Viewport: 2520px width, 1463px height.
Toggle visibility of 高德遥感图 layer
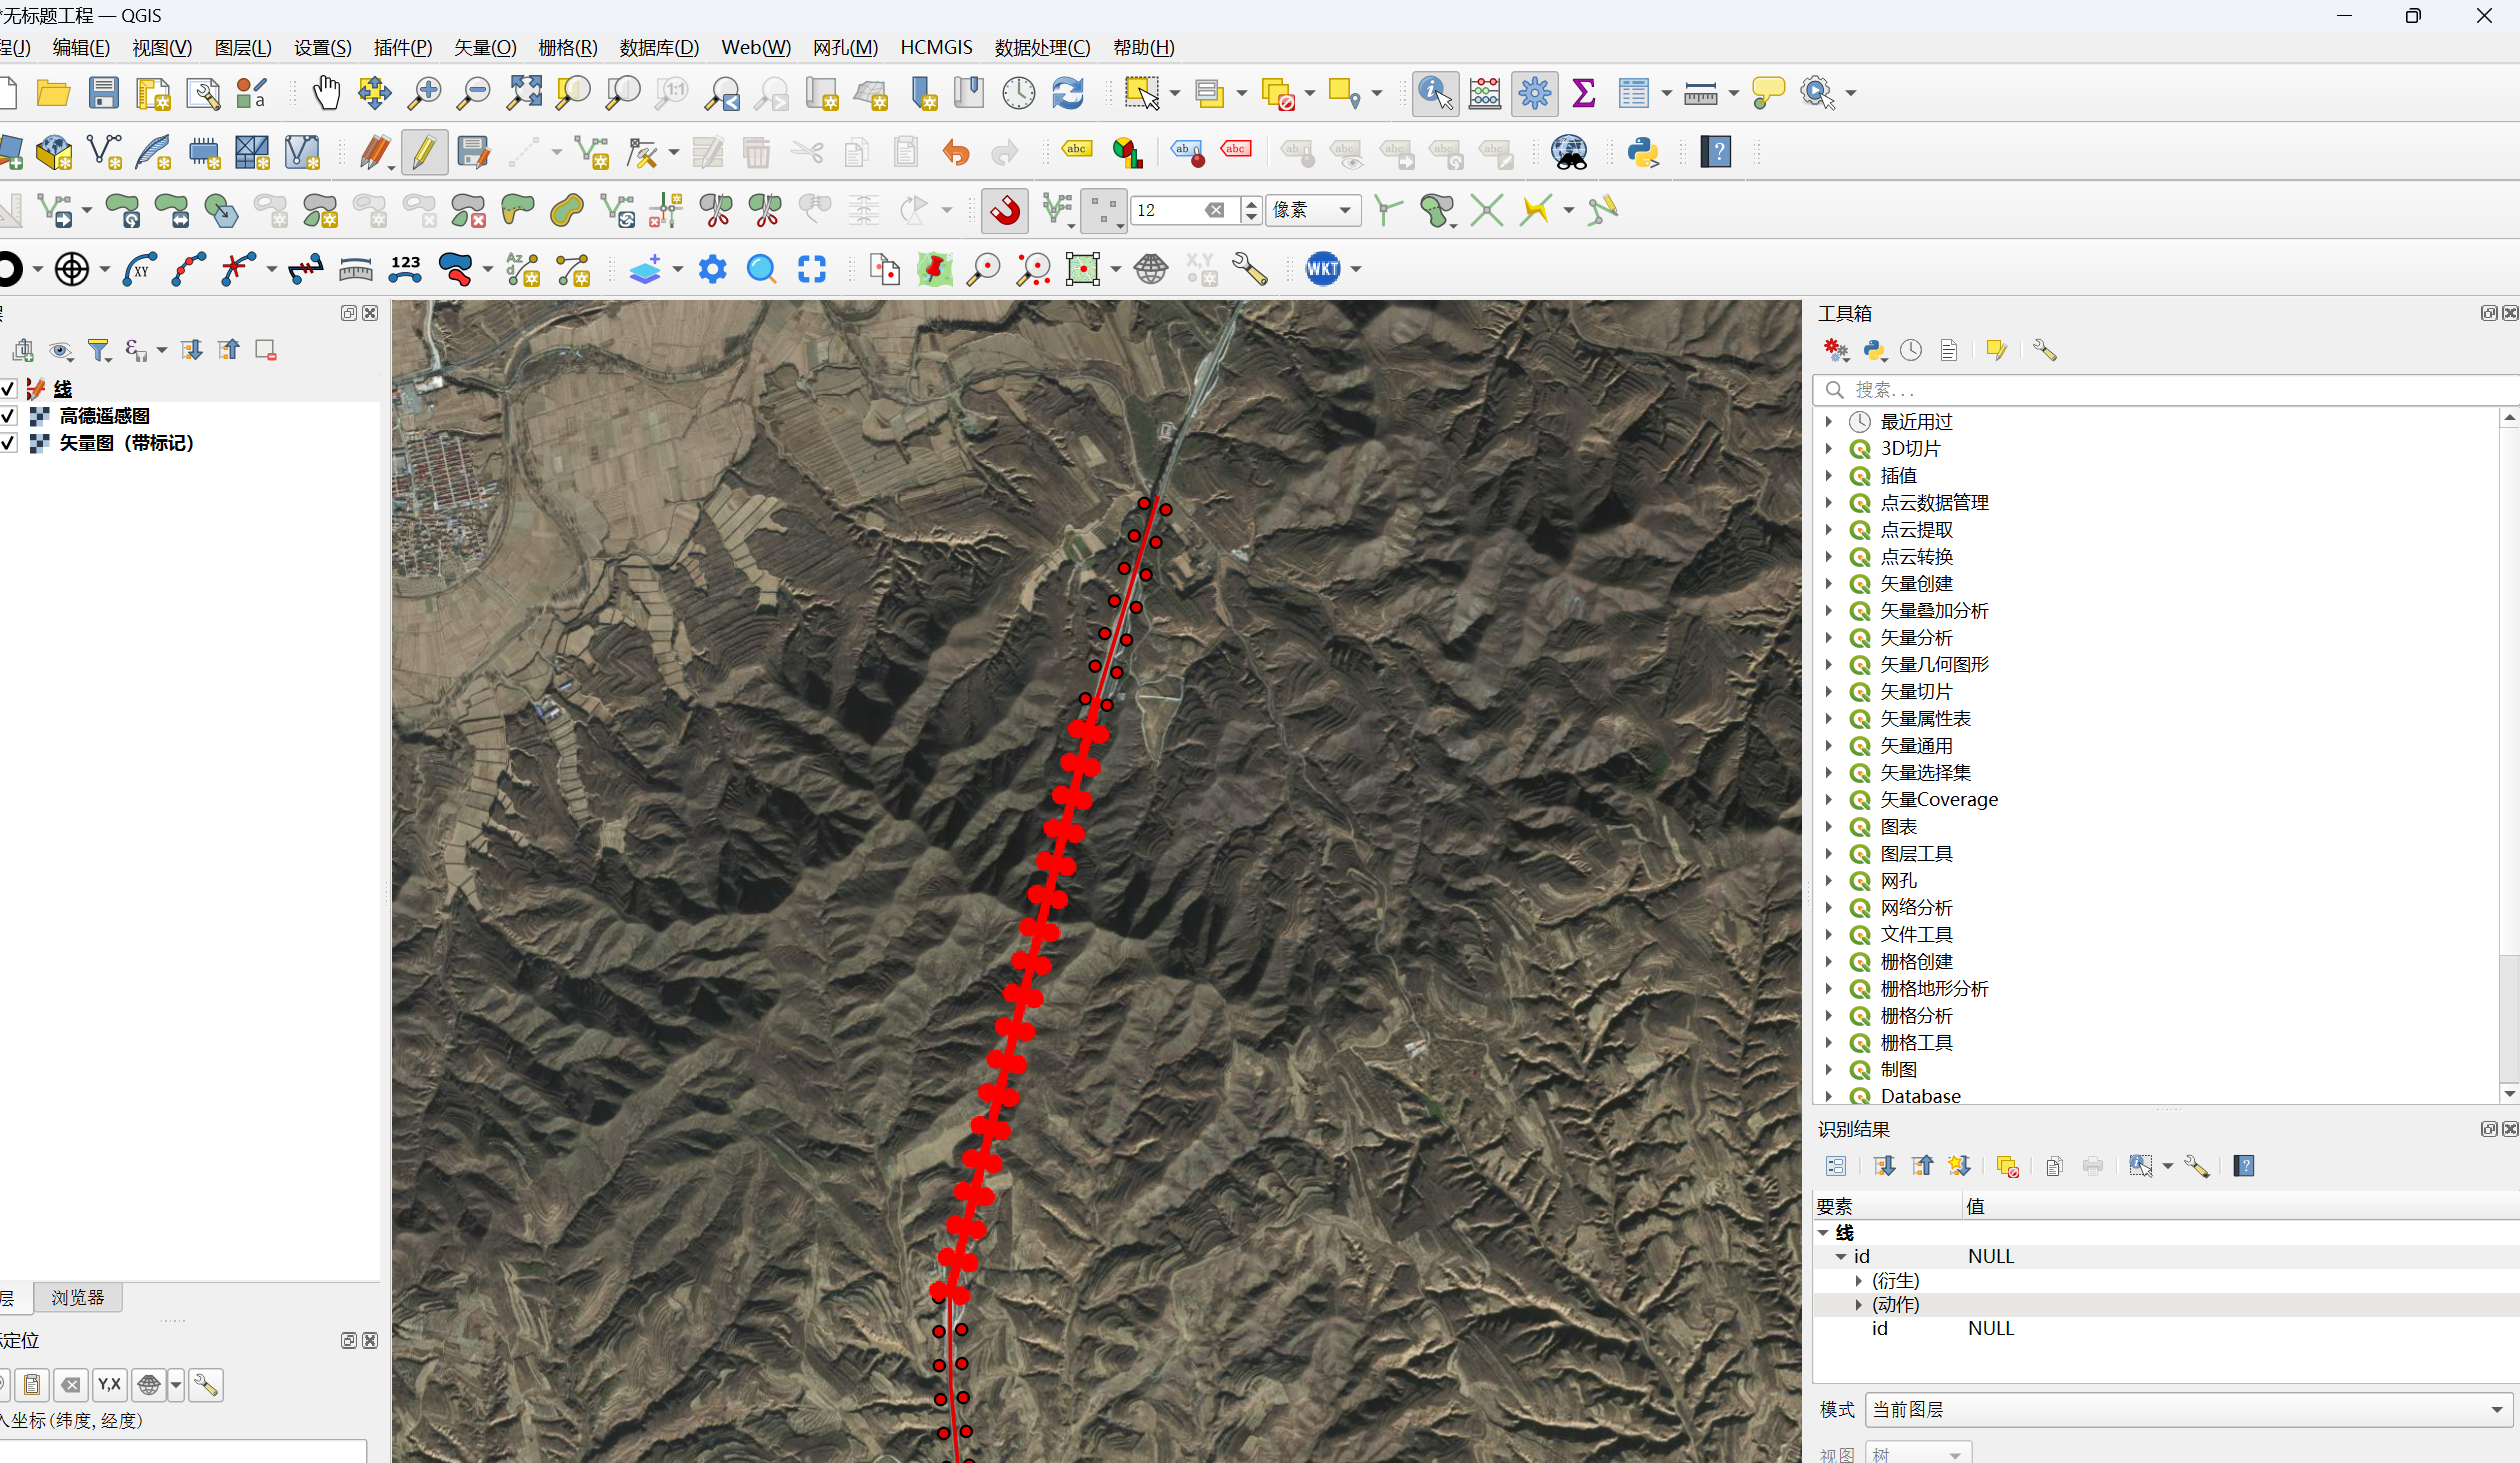[x=8, y=415]
